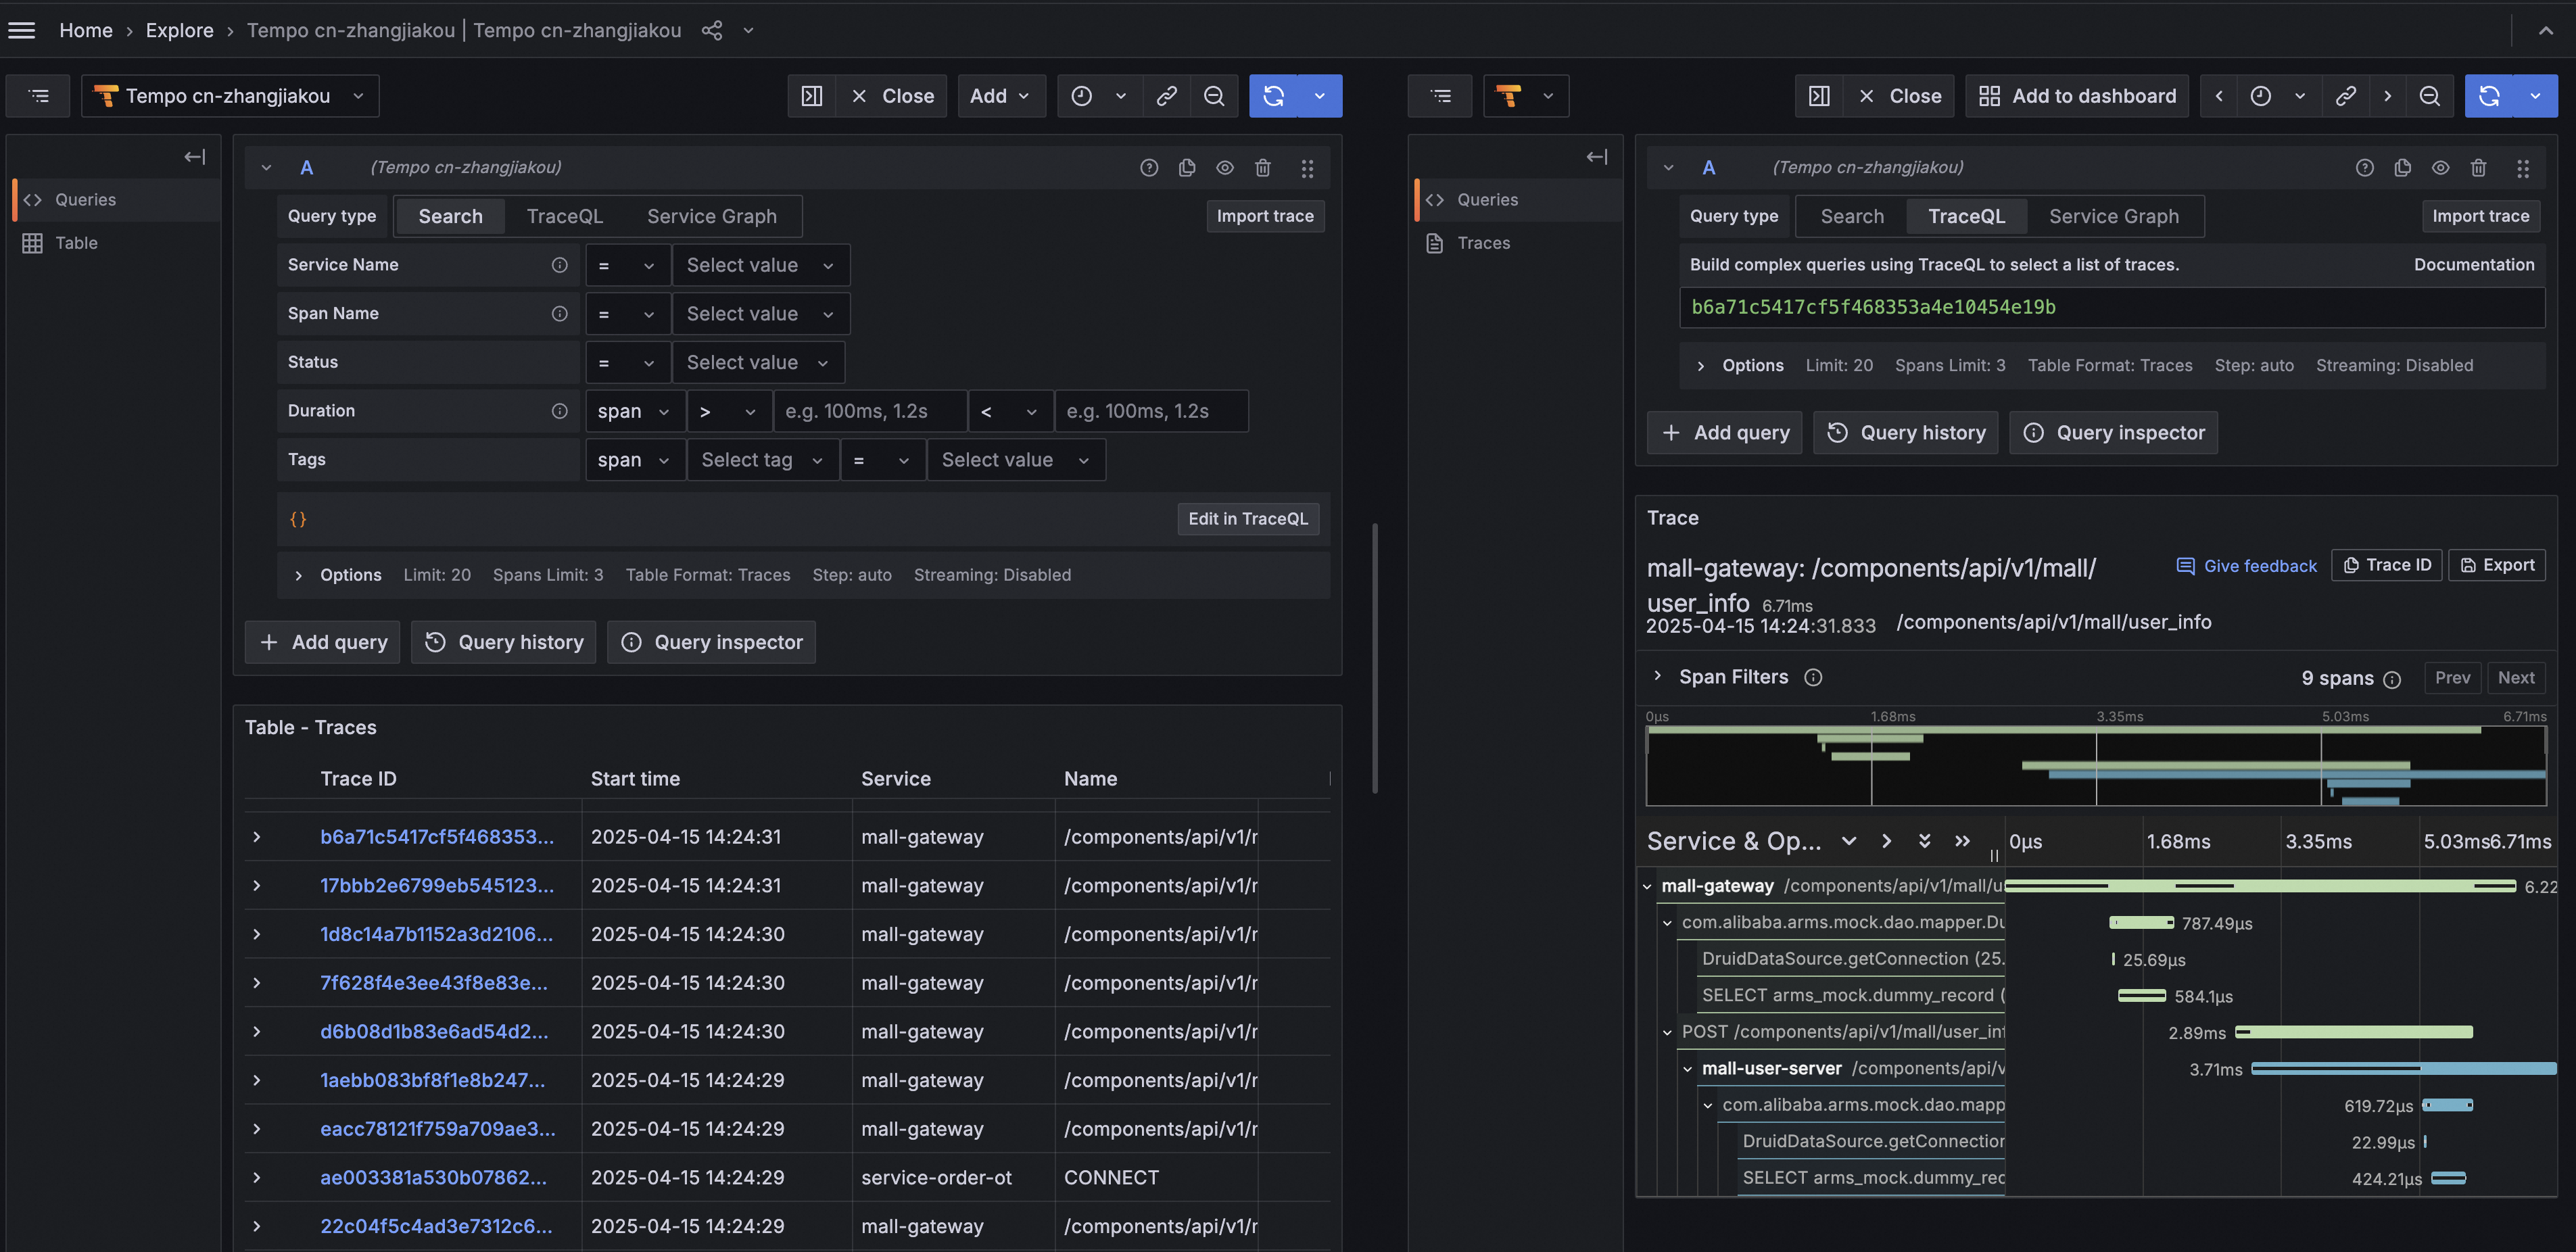Open the Table item in the left sidebar
The height and width of the screenshot is (1252, 2576).
coord(76,243)
